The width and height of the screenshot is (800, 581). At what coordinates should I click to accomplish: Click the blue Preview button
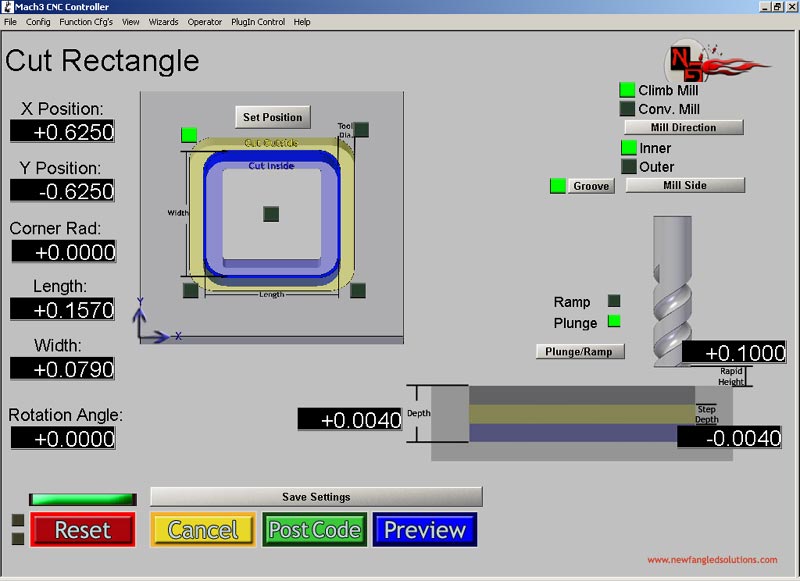(x=425, y=530)
